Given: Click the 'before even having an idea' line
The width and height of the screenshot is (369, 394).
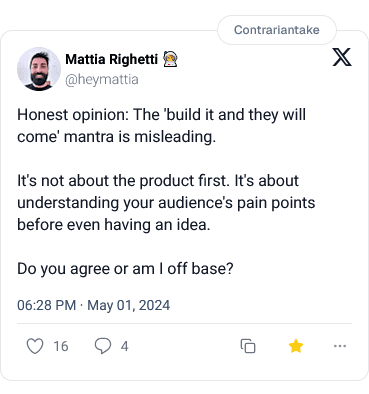Looking at the screenshot, I should 114,225.
